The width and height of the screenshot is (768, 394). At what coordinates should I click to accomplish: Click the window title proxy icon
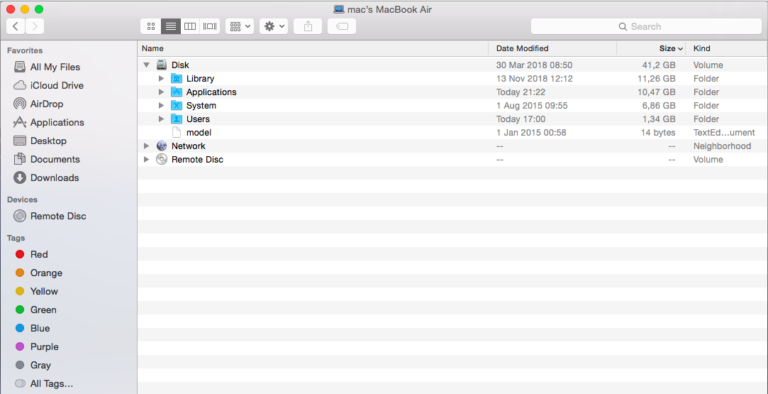(338, 9)
